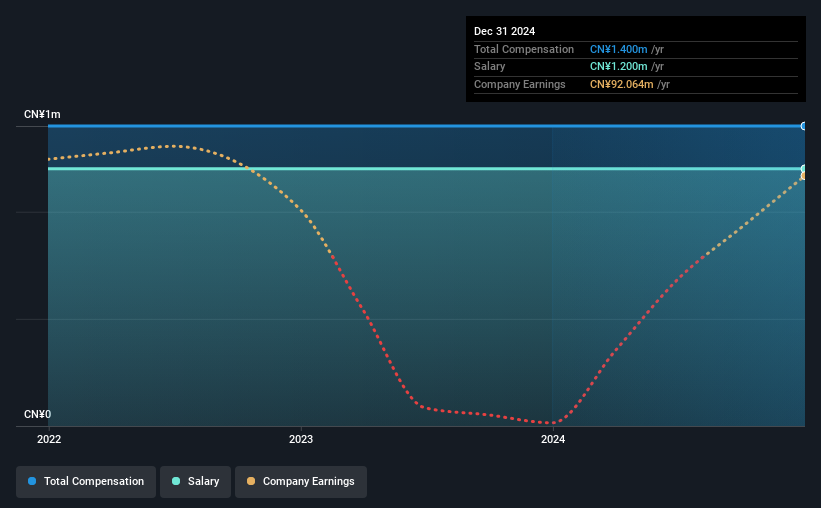This screenshot has height=508, width=821.
Task: Toggle the Salary legend button
Action: [x=195, y=481]
